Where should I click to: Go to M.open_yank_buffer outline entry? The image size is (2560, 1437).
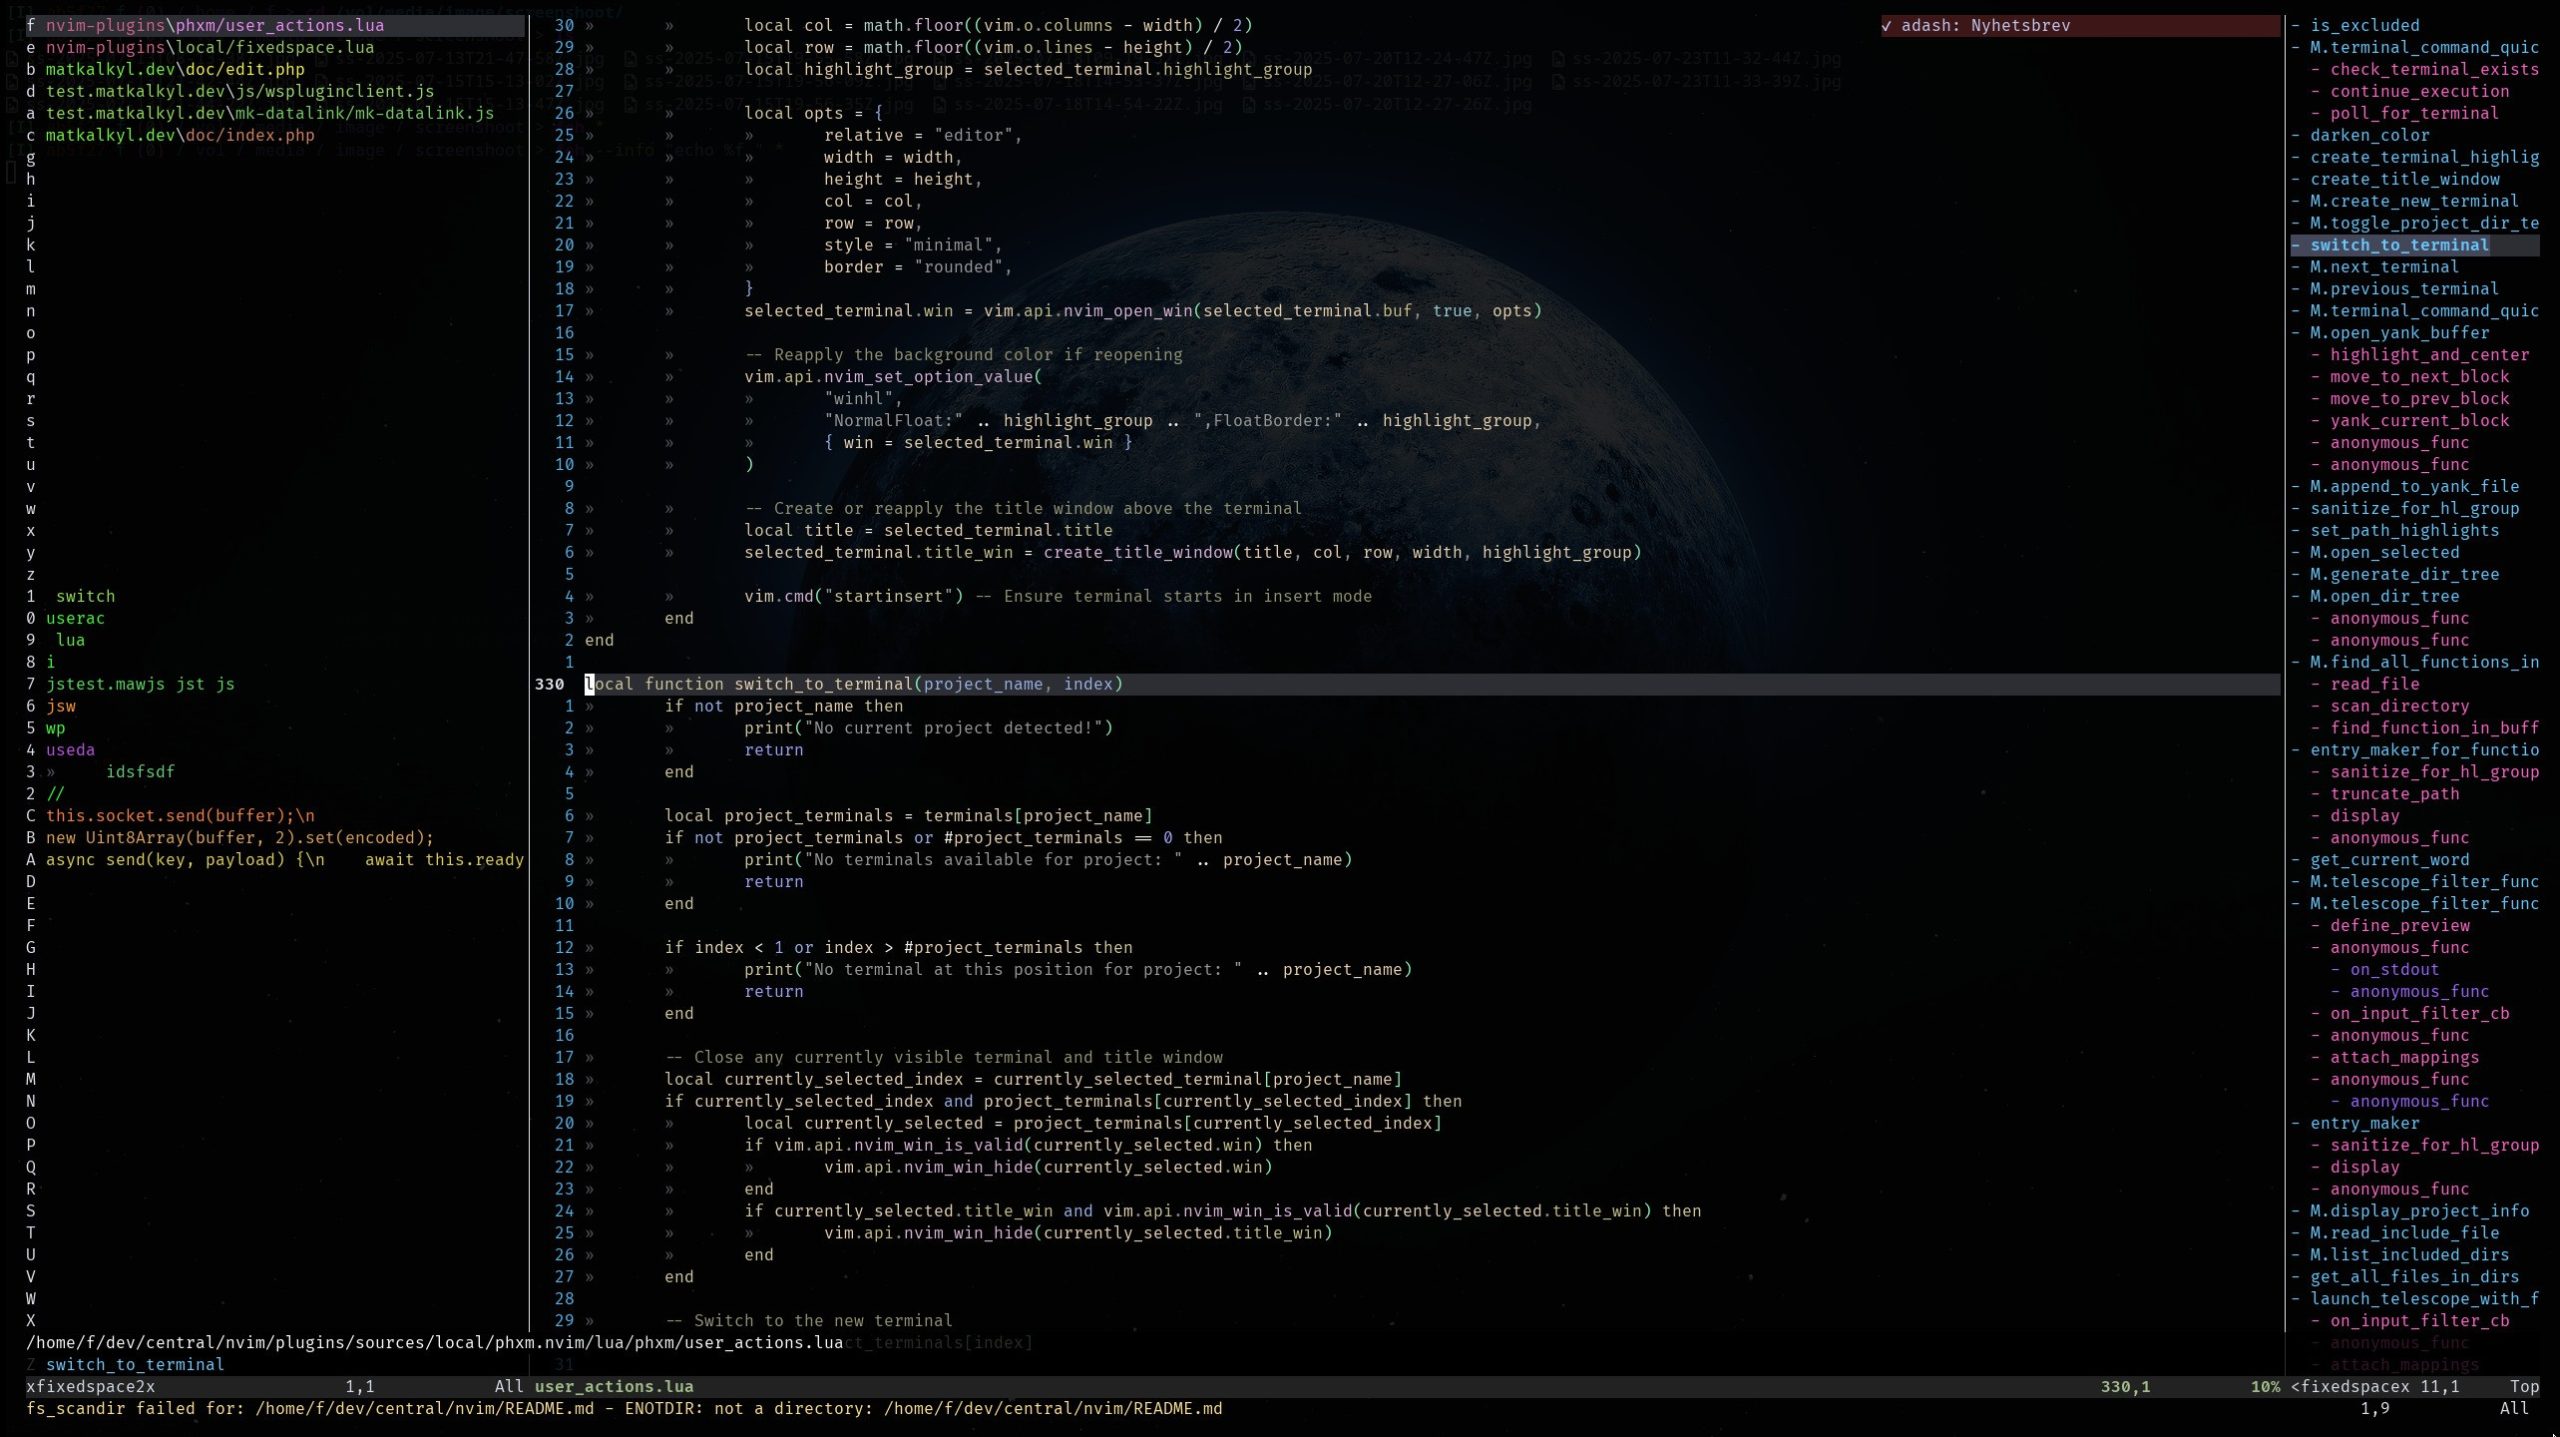[2399, 333]
